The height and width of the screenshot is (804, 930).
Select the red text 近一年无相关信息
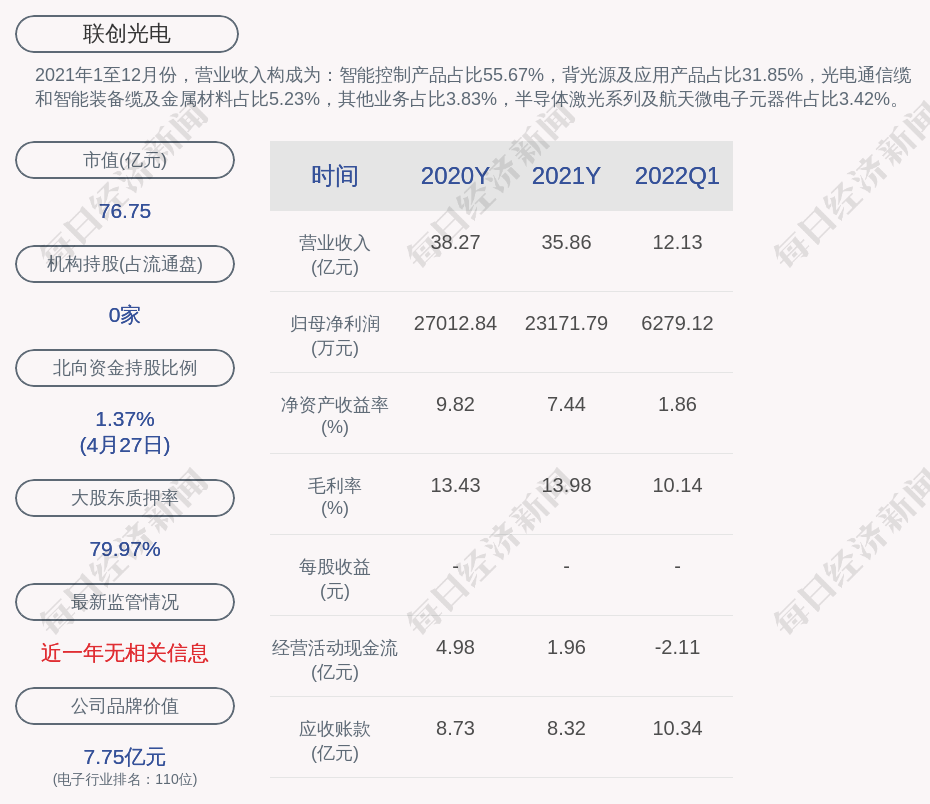[125, 653]
